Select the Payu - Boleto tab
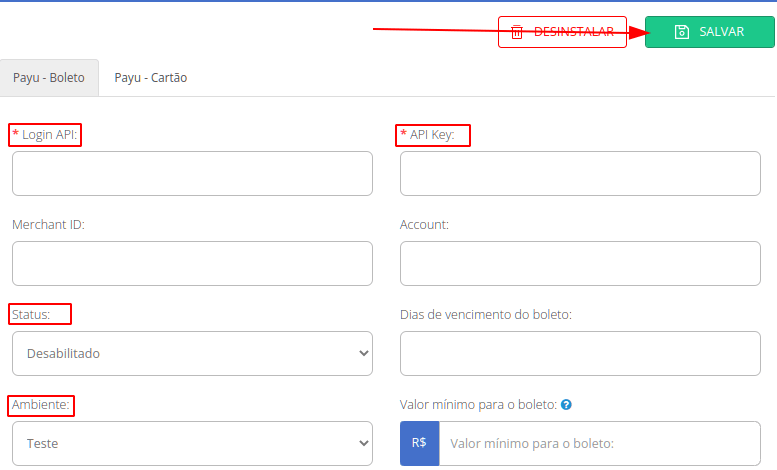This screenshot has width=777, height=470. pos(49,78)
